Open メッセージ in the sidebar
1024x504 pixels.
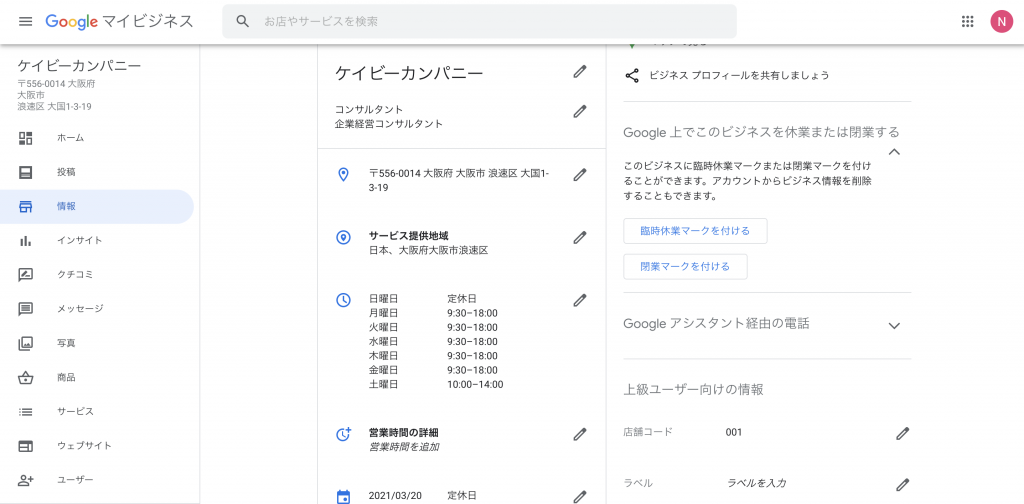point(97,309)
